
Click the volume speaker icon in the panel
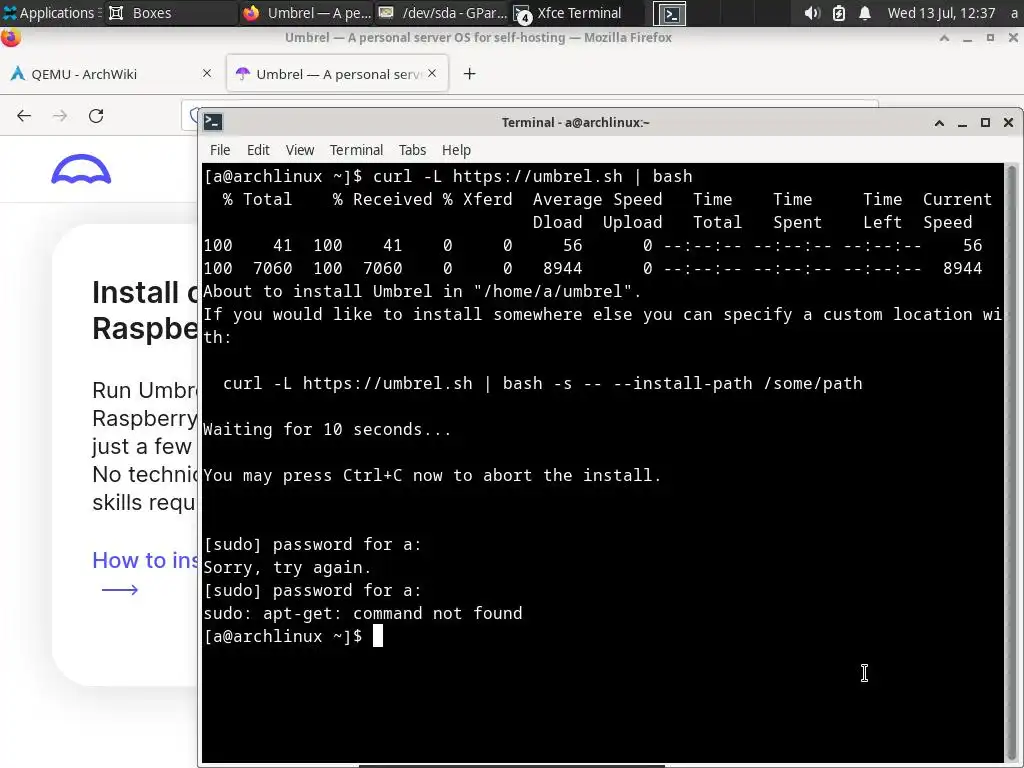click(811, 13)
